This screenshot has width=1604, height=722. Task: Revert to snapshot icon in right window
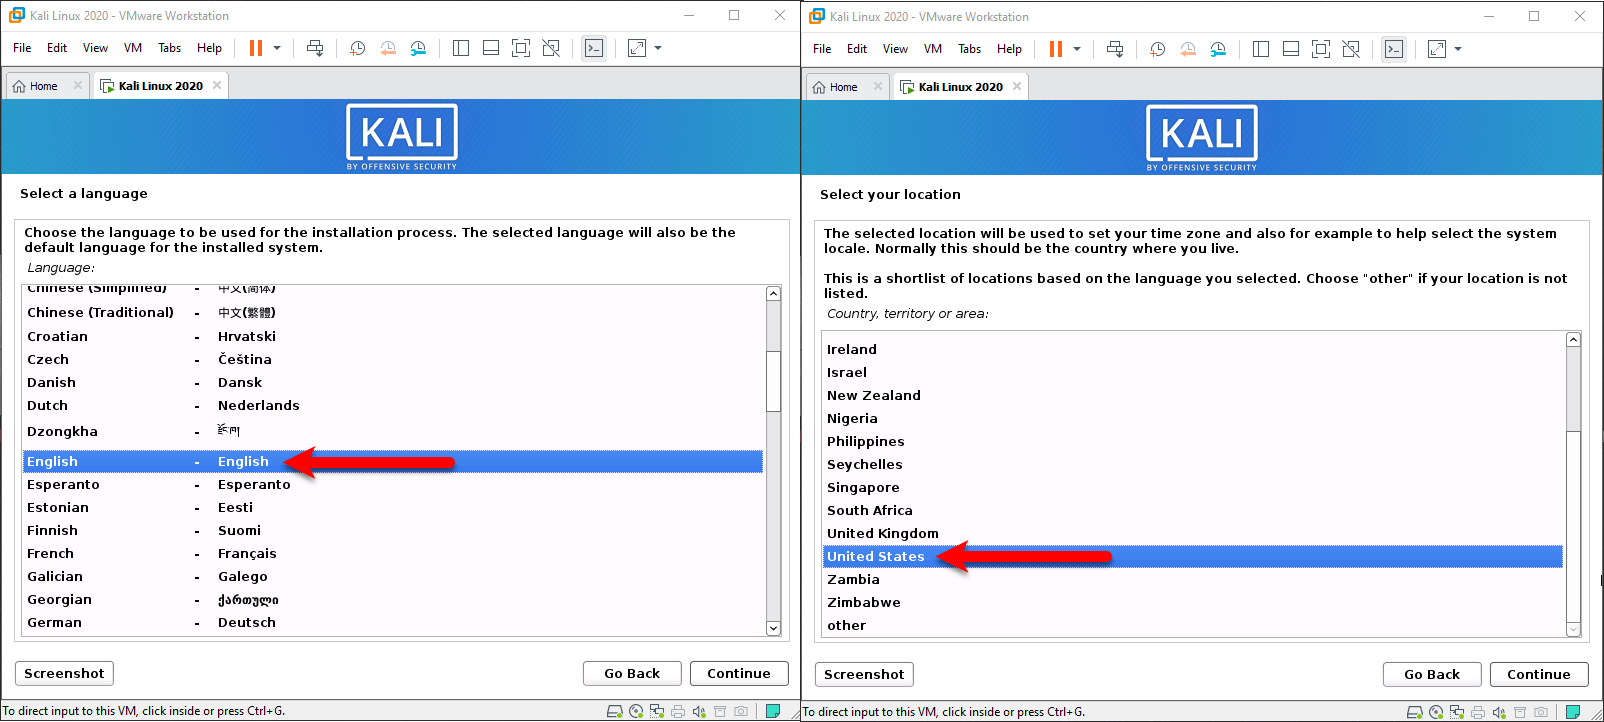(x=1188, y=49)
